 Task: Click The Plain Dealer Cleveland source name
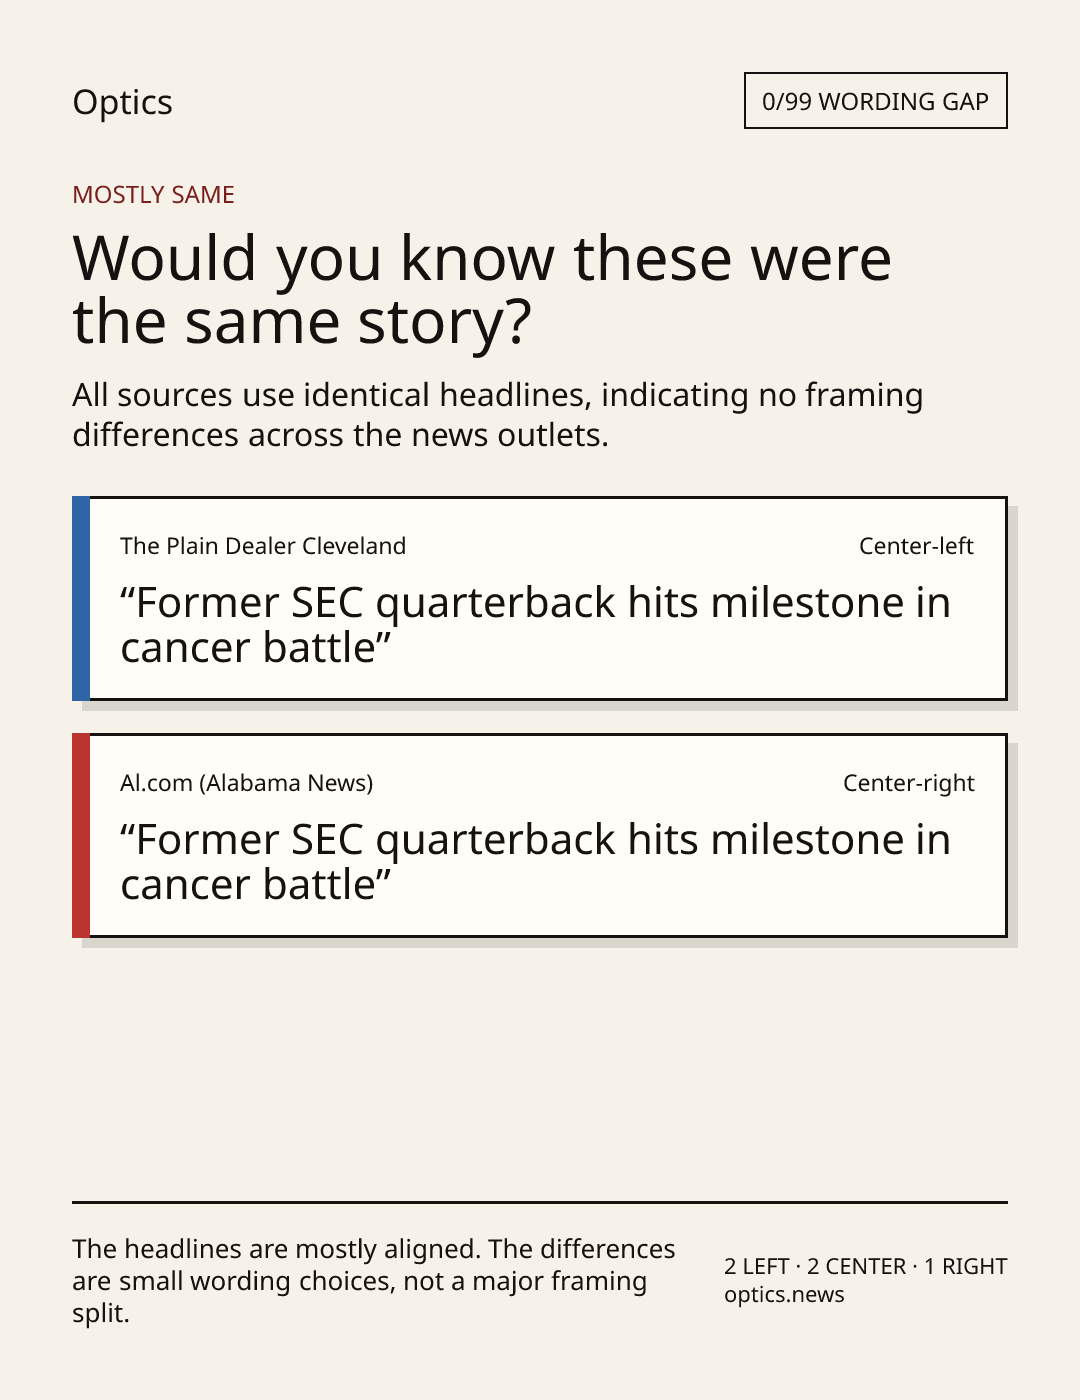(263, 546)
